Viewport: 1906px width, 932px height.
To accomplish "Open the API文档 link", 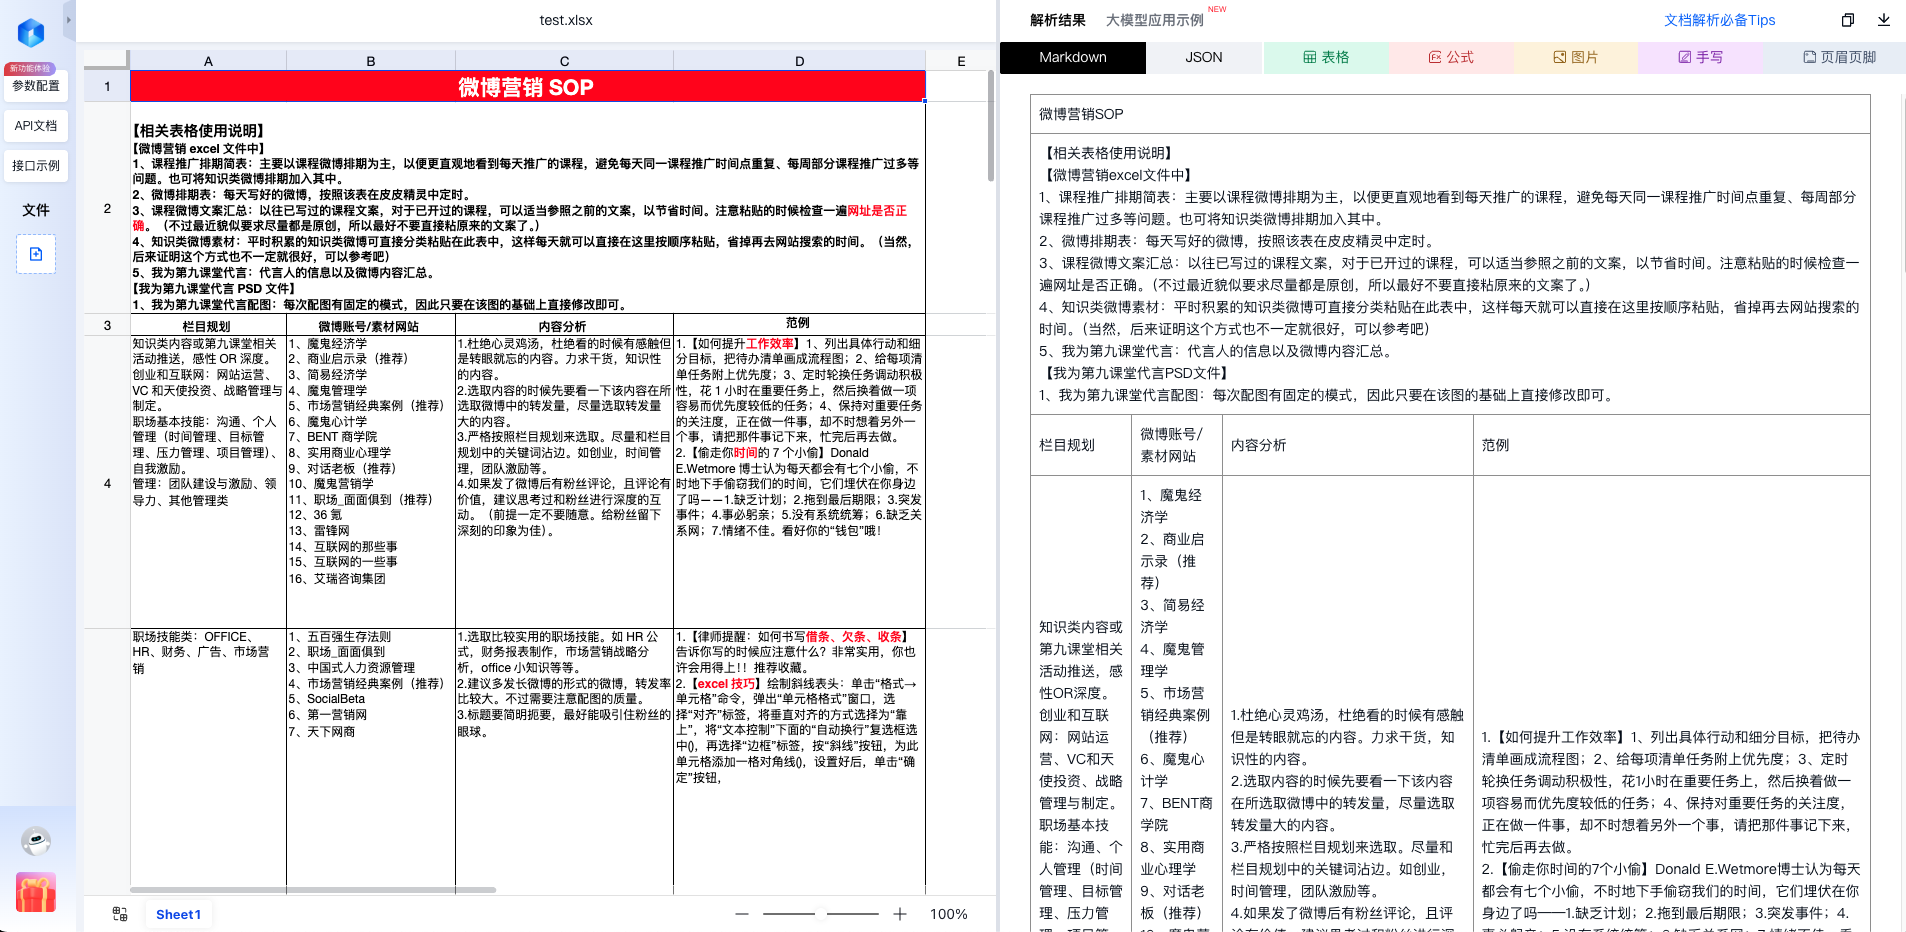I will pyautogui.click(x=36, y=126).
